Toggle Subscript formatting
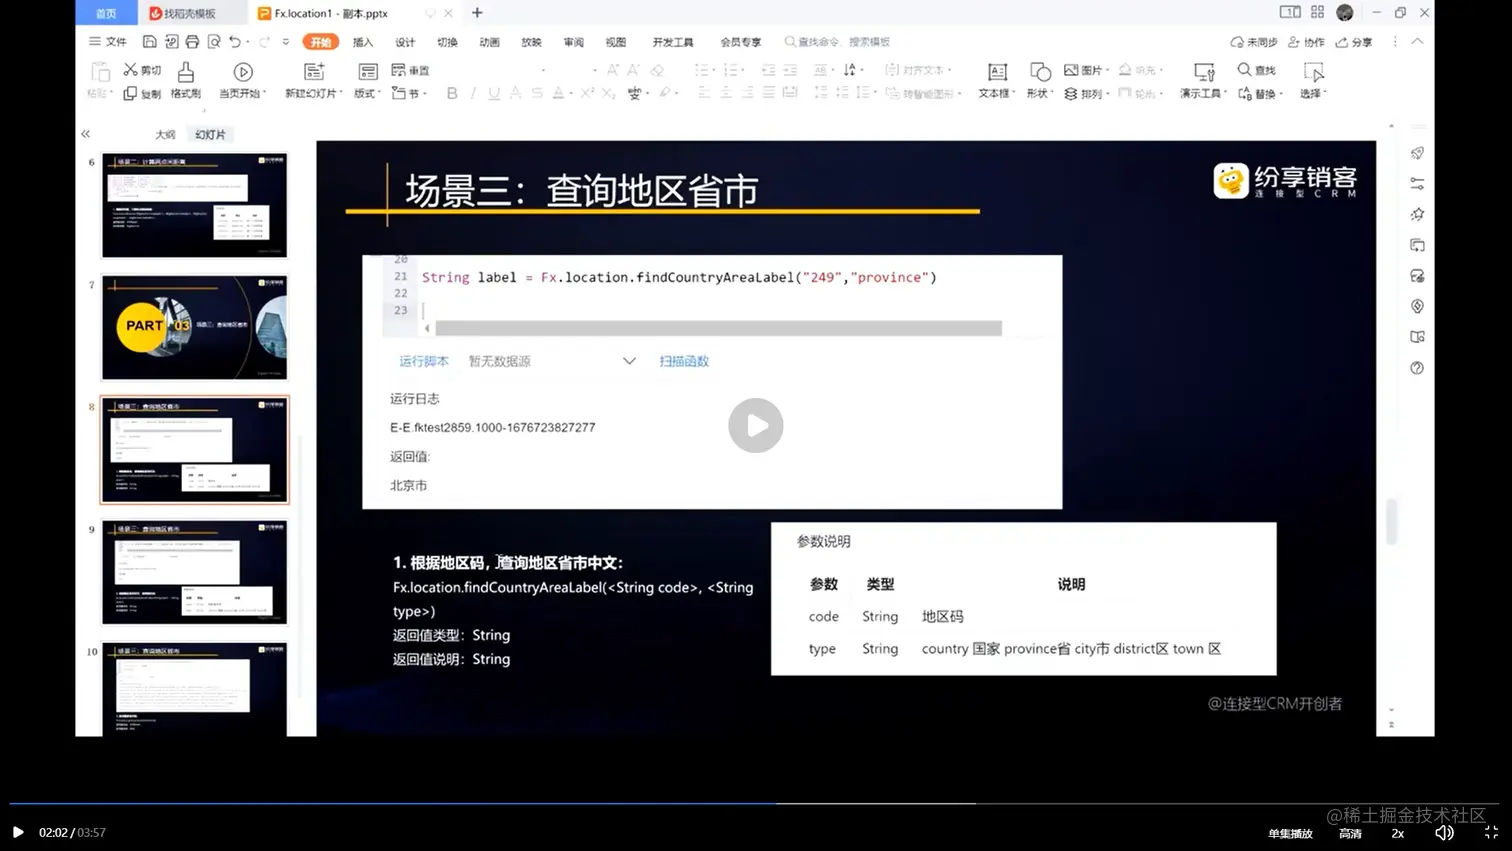The image size is (1512, 851). click(607, 93)
